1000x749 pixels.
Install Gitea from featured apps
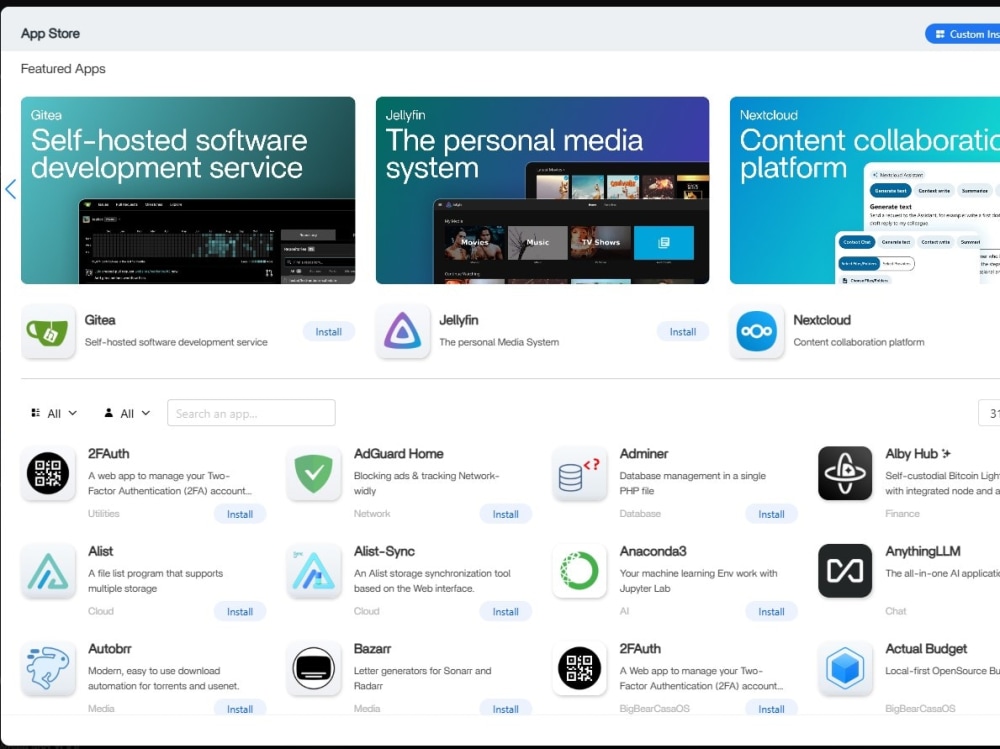click(x=328, y=332)
